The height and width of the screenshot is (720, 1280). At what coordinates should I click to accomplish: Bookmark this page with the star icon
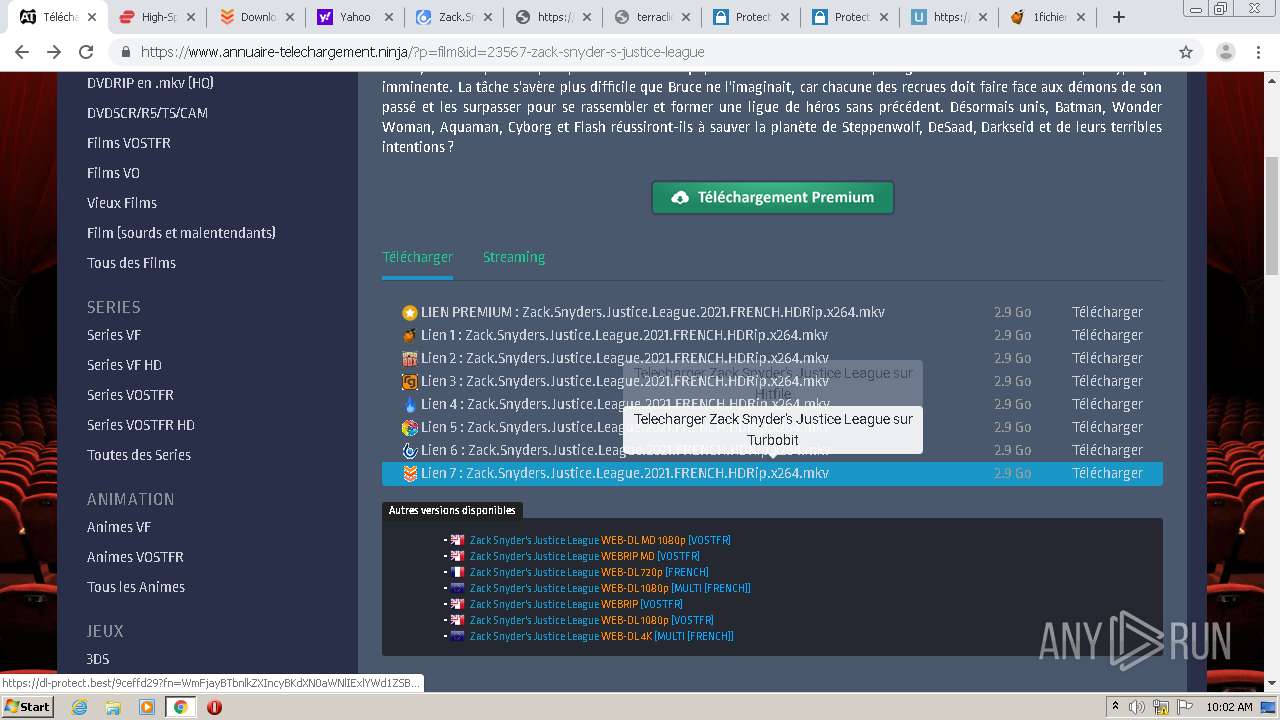click(1186, 52)
